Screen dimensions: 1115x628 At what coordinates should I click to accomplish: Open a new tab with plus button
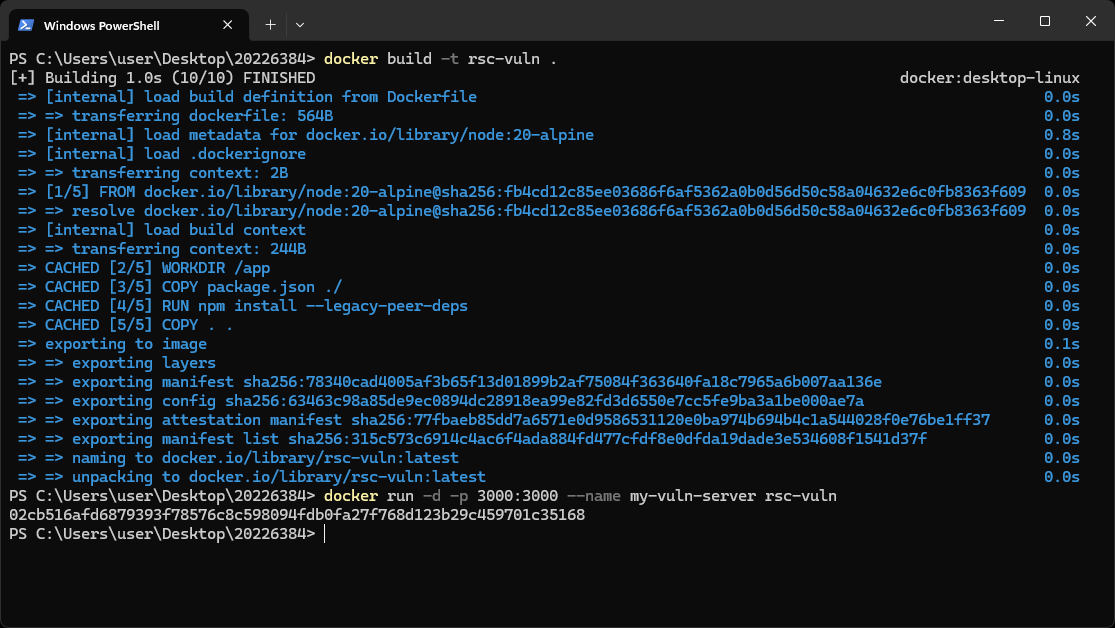[270, 25]
